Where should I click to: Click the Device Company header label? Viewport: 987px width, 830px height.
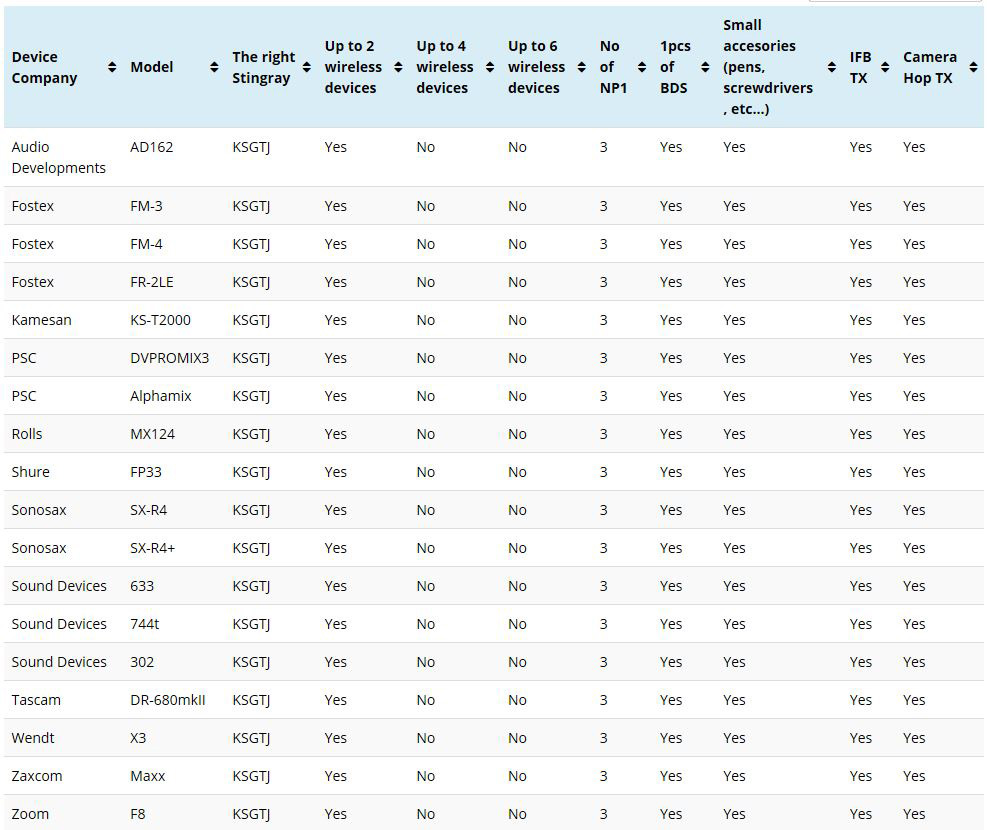tap(44, 67)
